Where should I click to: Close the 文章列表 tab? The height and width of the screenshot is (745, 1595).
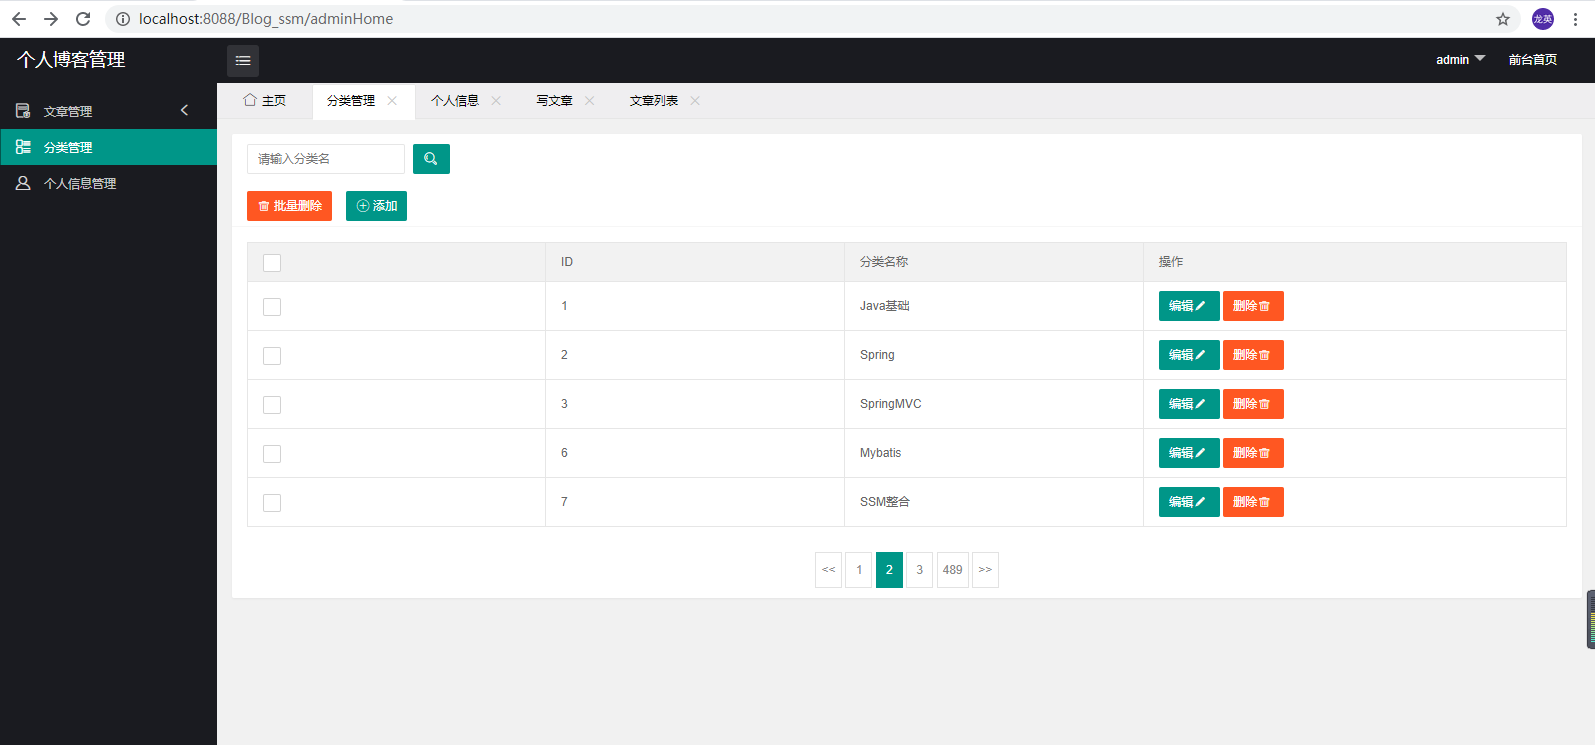tap(695, 101)
